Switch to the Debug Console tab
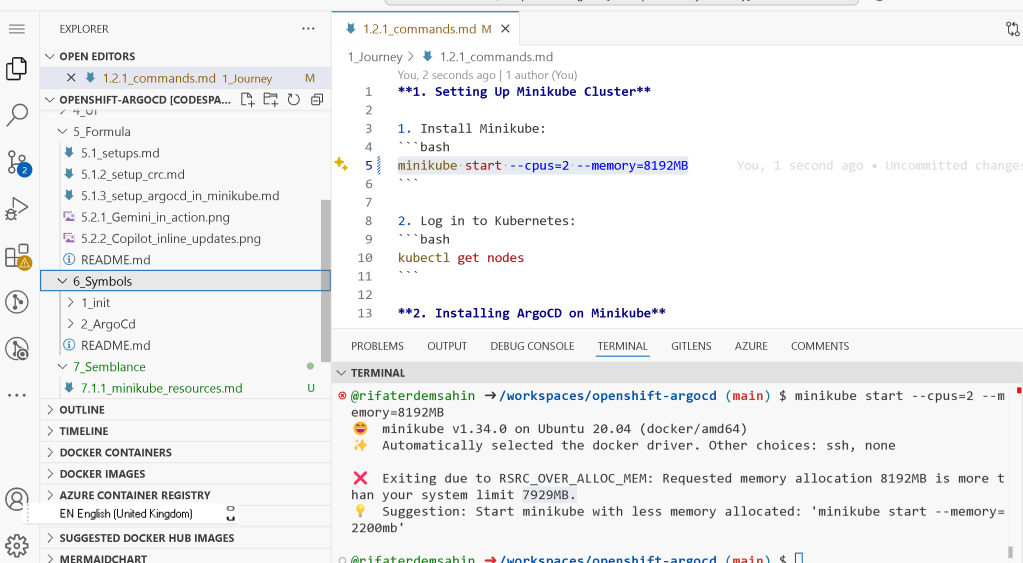1023x563 pixels. pyautogui.click(x=532, y=346)
